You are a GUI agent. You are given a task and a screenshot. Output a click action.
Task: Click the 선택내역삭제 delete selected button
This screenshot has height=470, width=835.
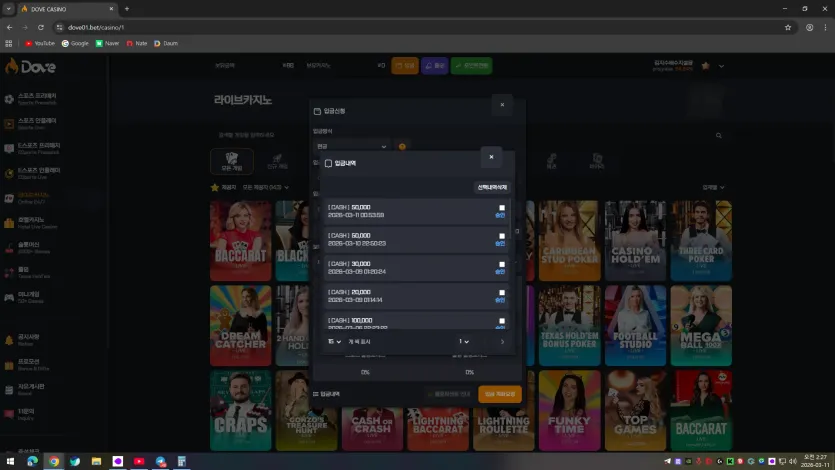492,187
